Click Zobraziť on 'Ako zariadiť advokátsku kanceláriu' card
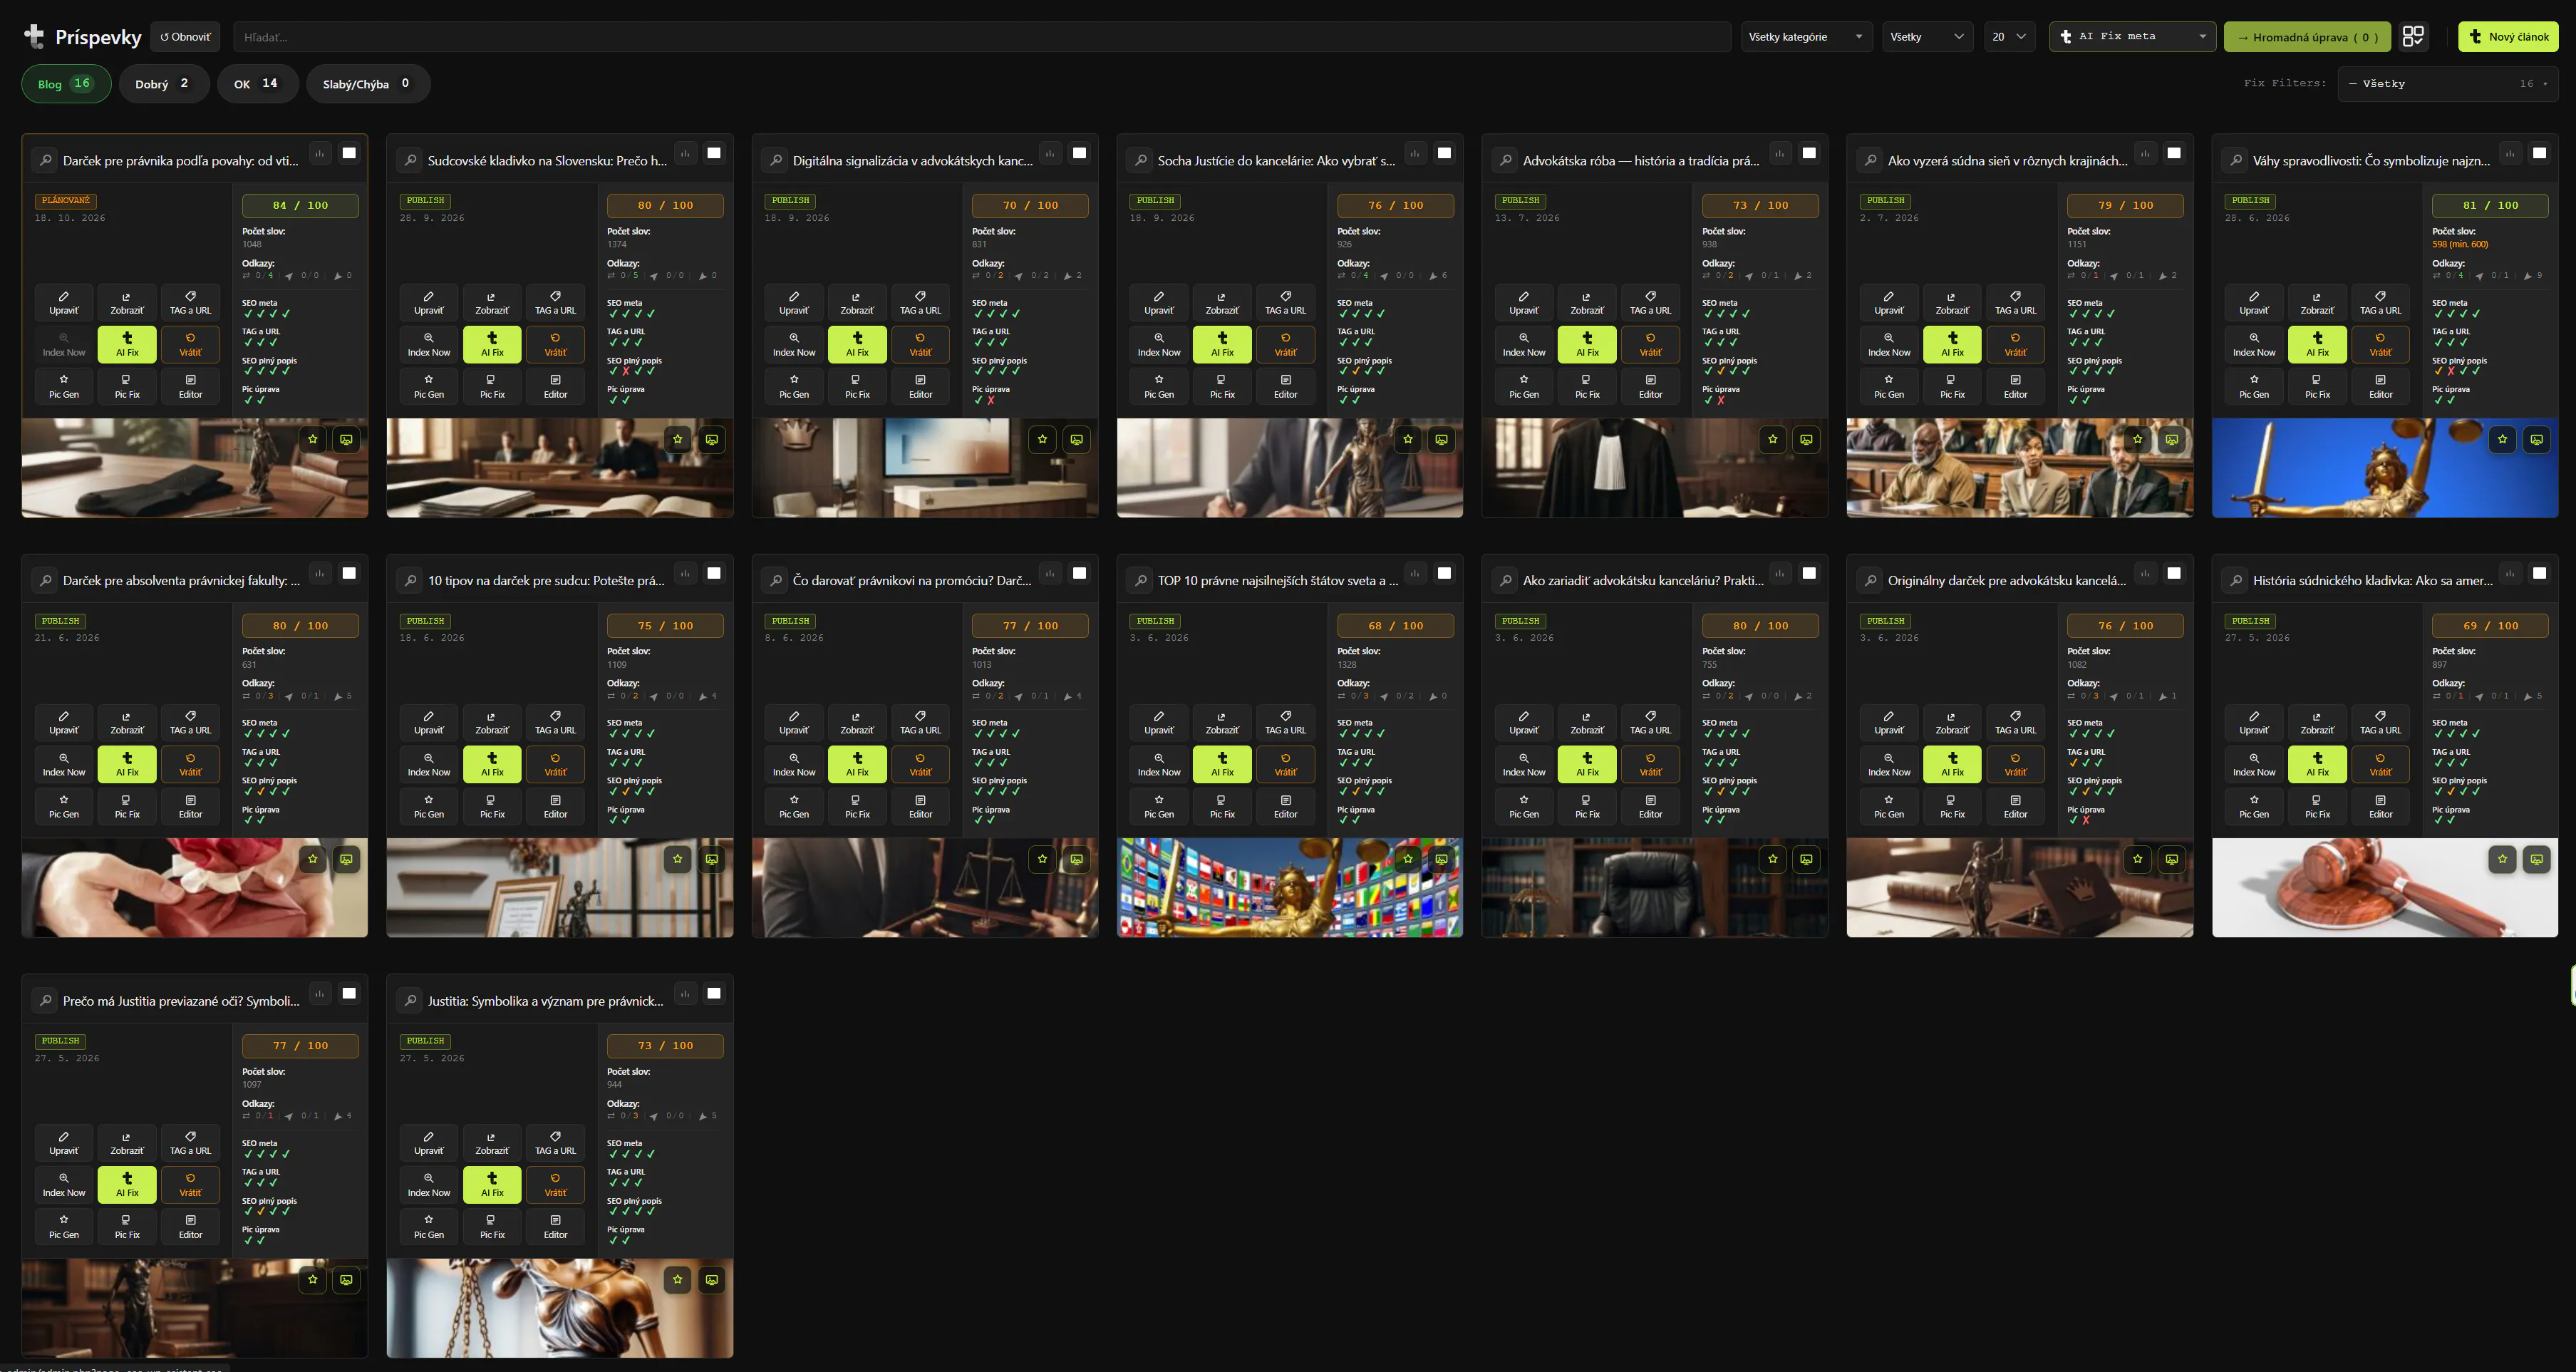 coord(1587,722)
